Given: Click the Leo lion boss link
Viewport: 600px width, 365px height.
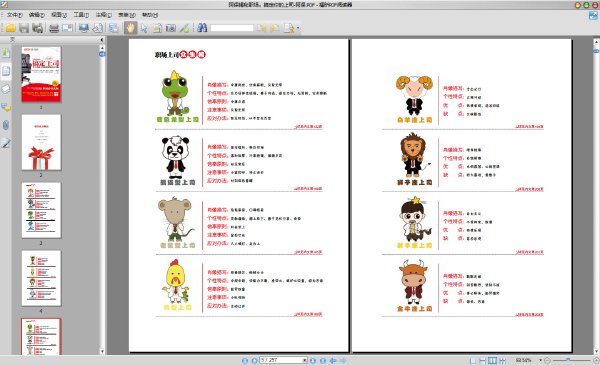Looking at the screenshot, I should coord(530,189).
